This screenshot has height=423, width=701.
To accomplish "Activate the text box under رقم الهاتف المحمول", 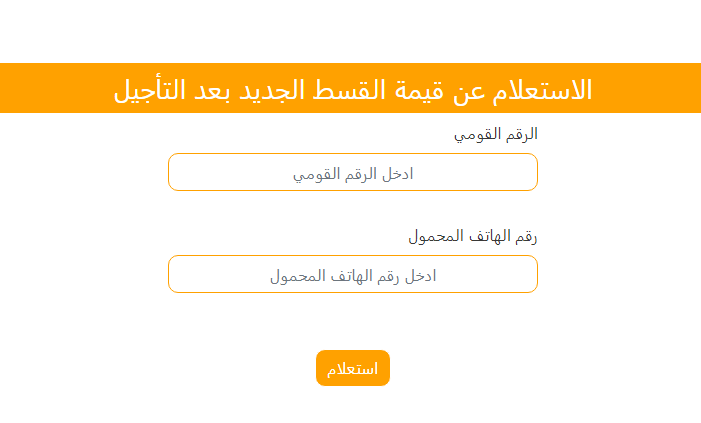I will click(x=352, y=274).
